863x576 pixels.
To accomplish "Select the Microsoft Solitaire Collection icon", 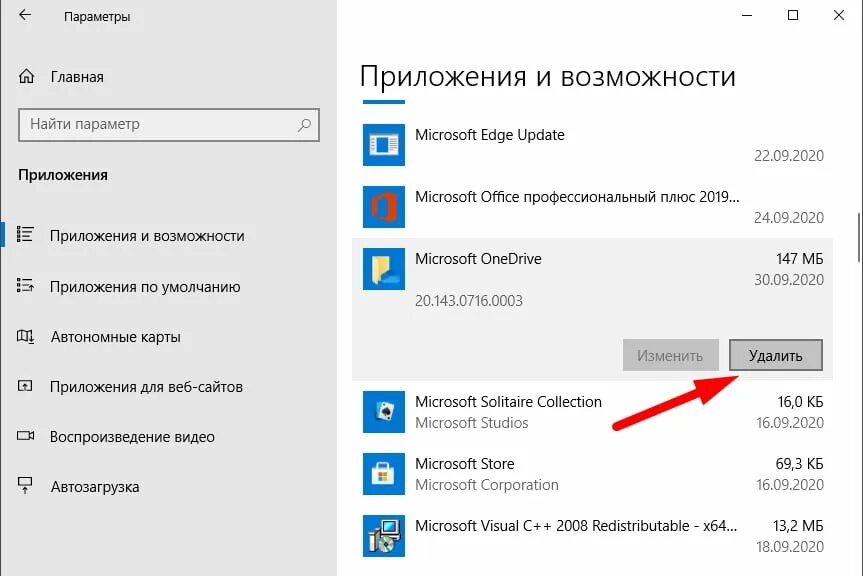I will click(384, 412).
